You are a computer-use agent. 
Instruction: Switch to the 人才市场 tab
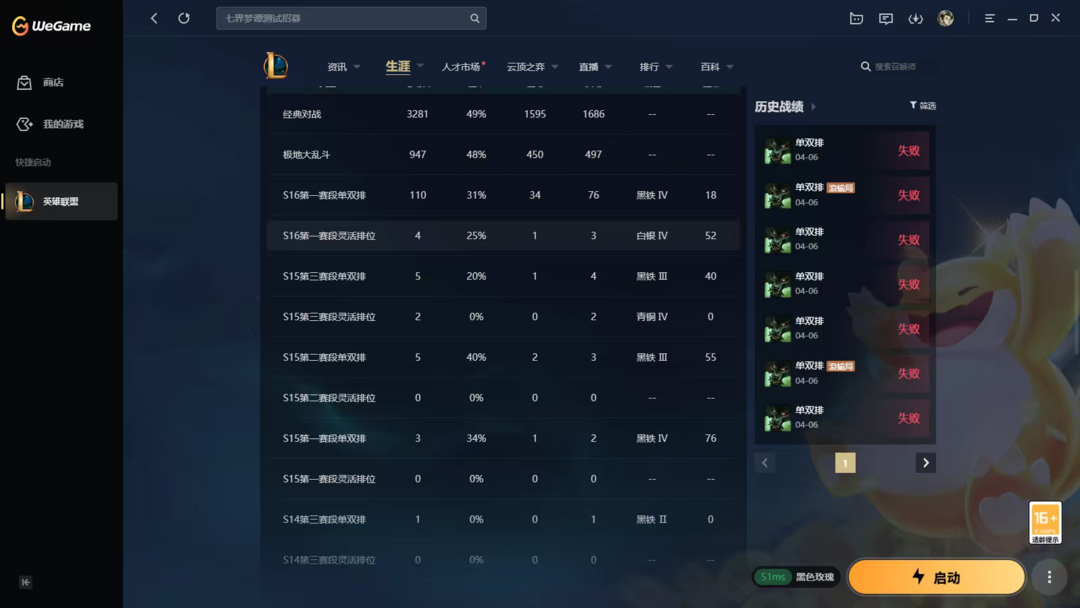[x=461, y=67]
